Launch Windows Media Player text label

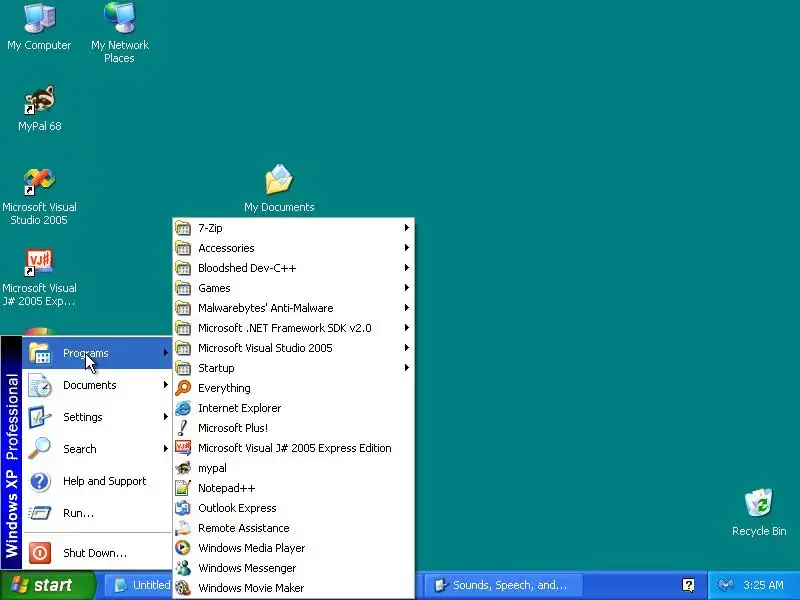252,548
